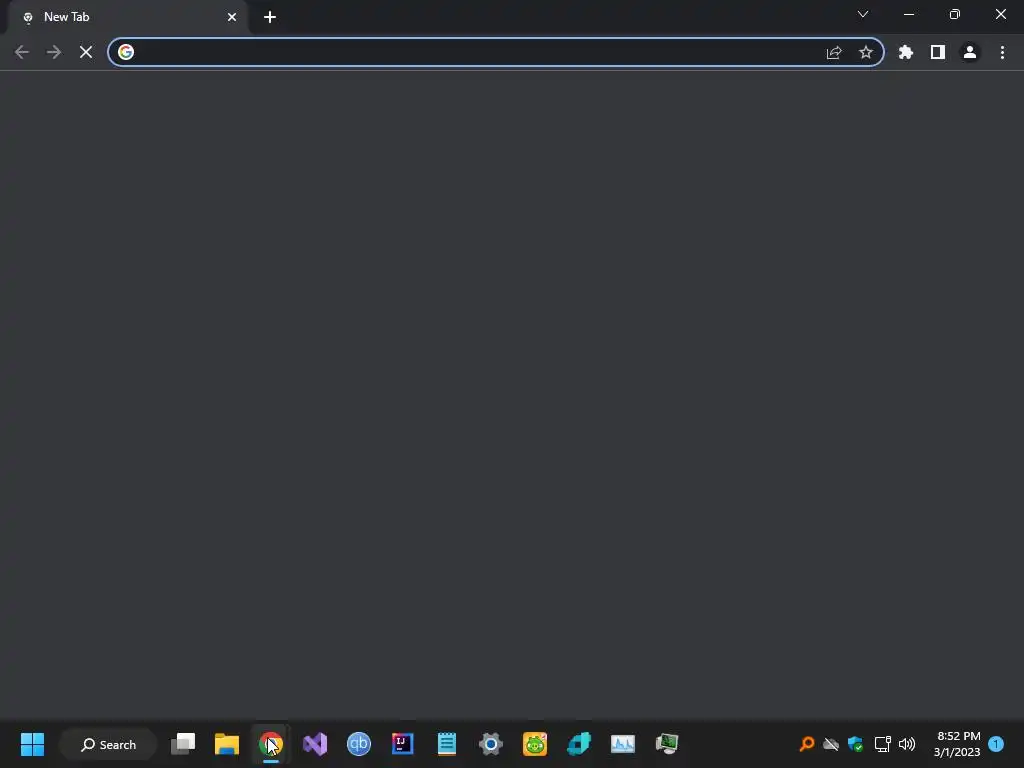Viewport: 1024px width, 768px height.
Task: Open the volume speaker tray icon
Action: 907,744
